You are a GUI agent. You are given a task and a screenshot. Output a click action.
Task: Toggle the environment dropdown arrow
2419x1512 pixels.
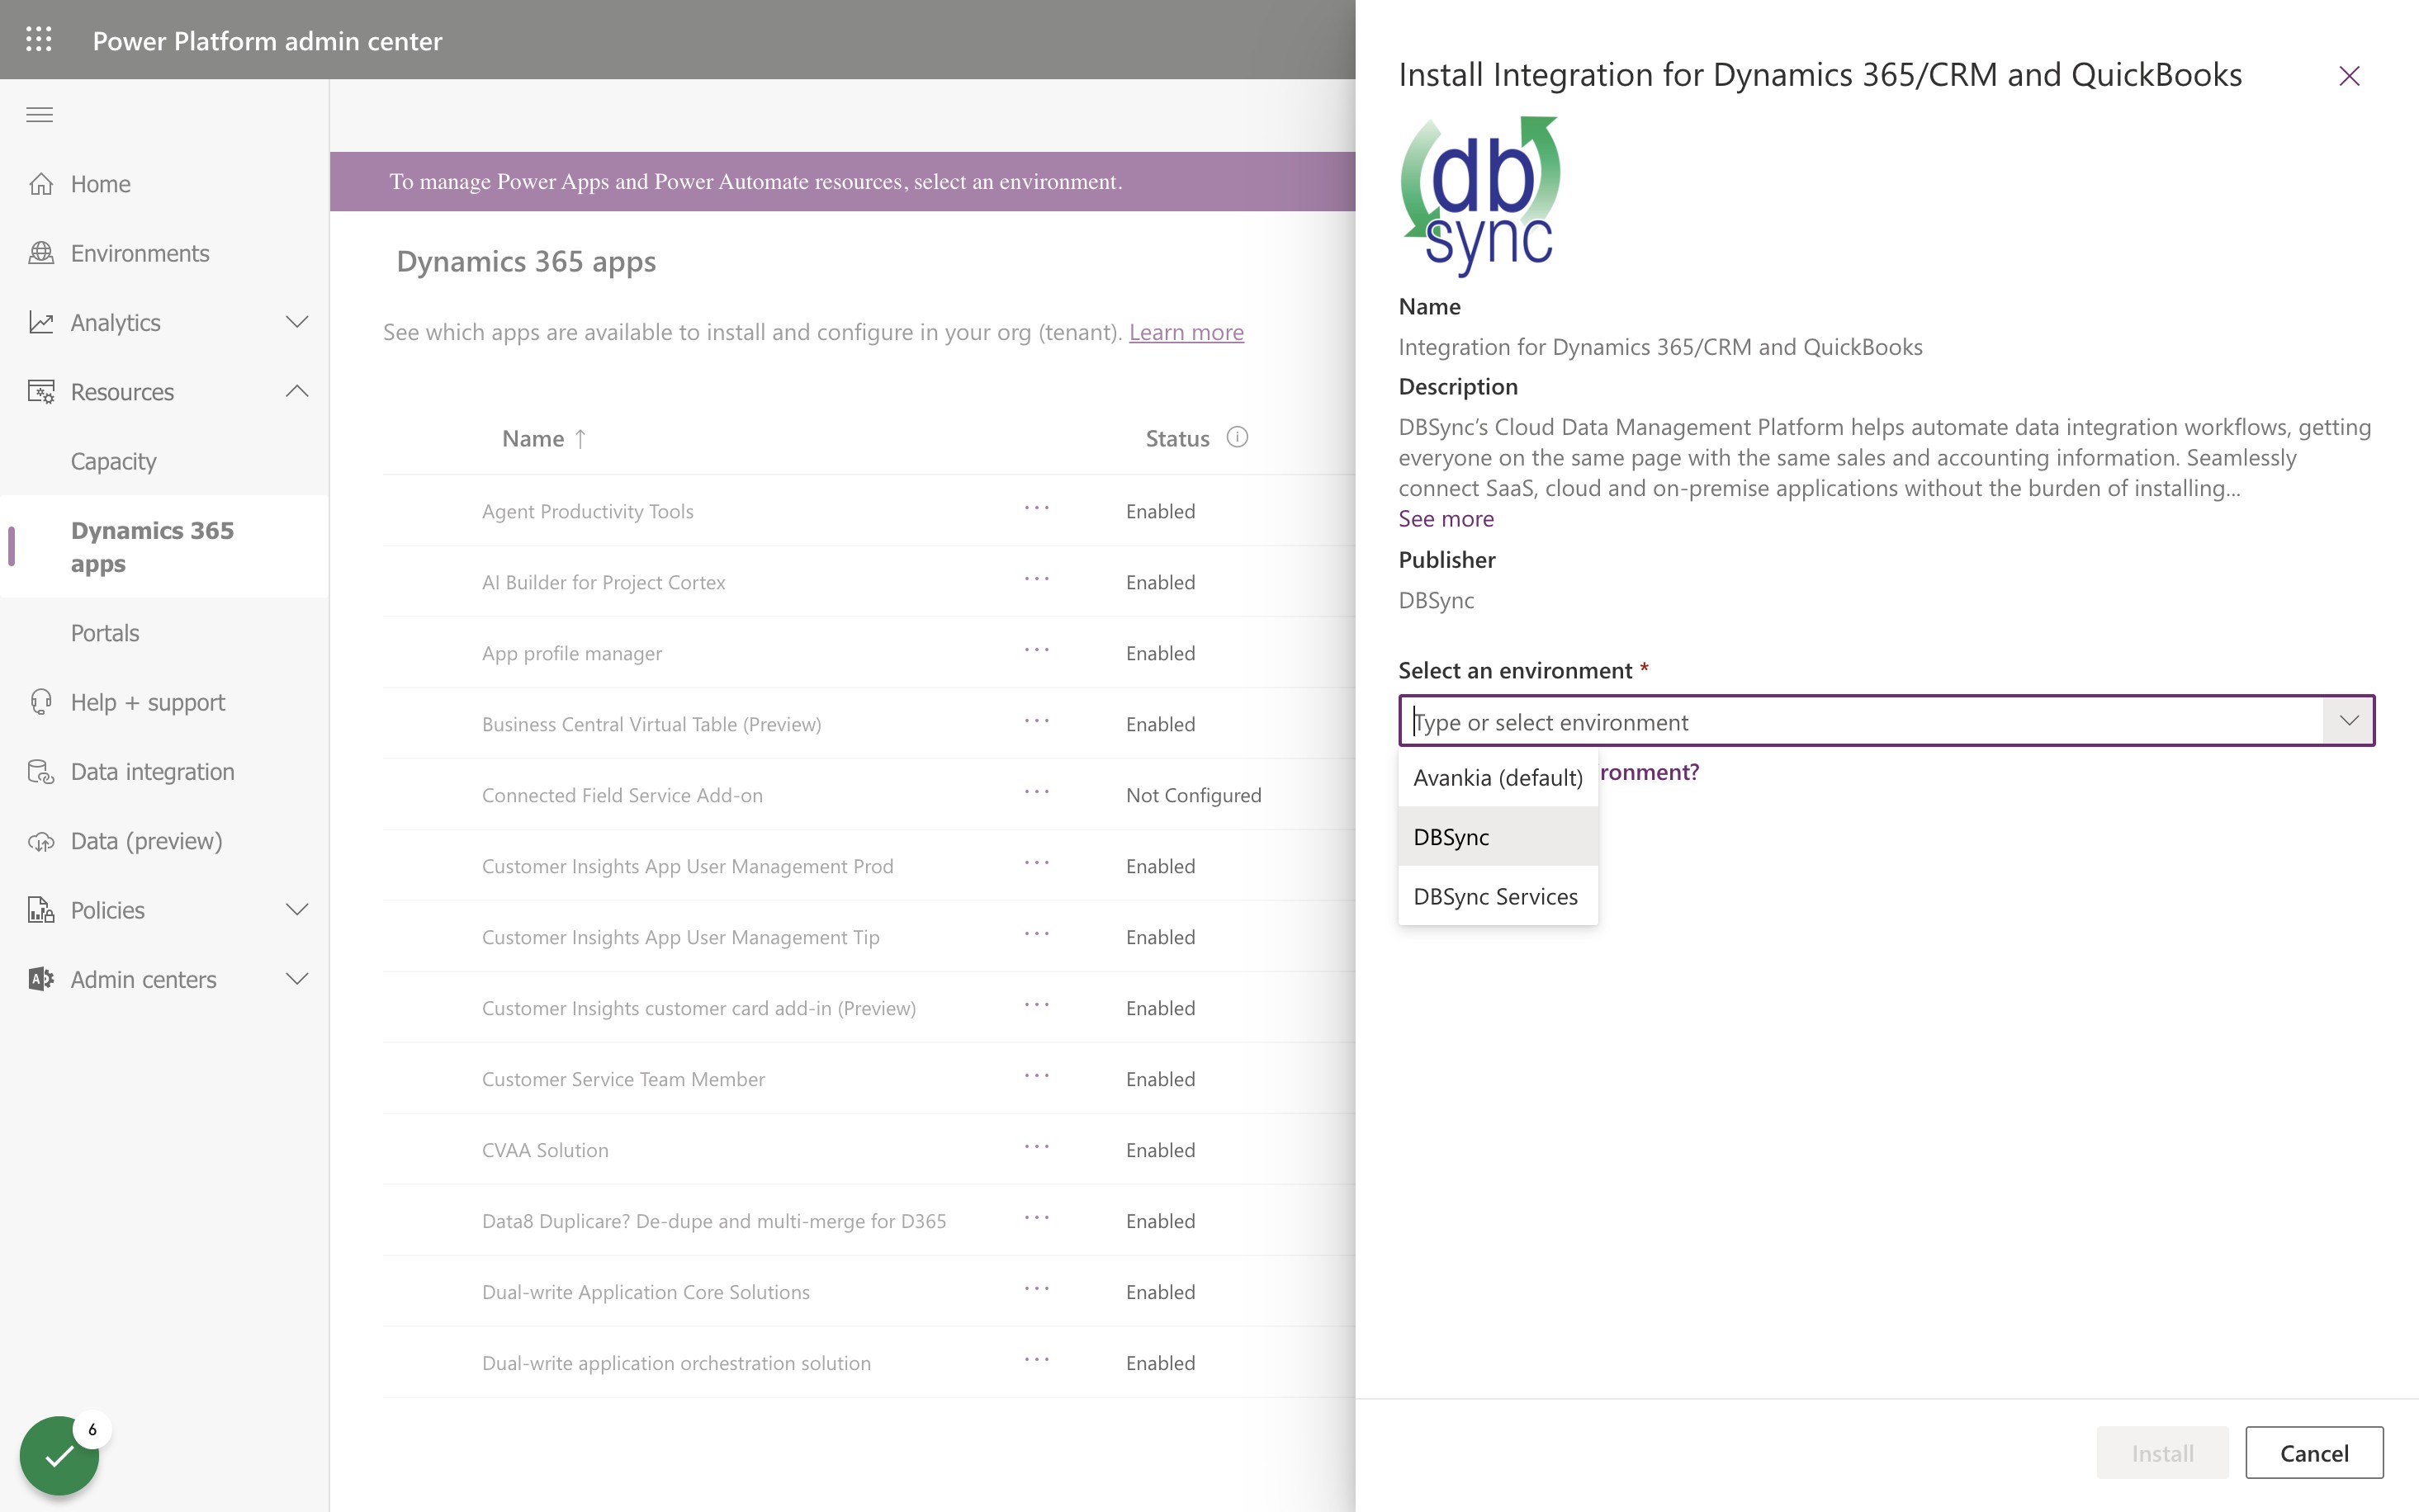click(x=2348, y=721)
